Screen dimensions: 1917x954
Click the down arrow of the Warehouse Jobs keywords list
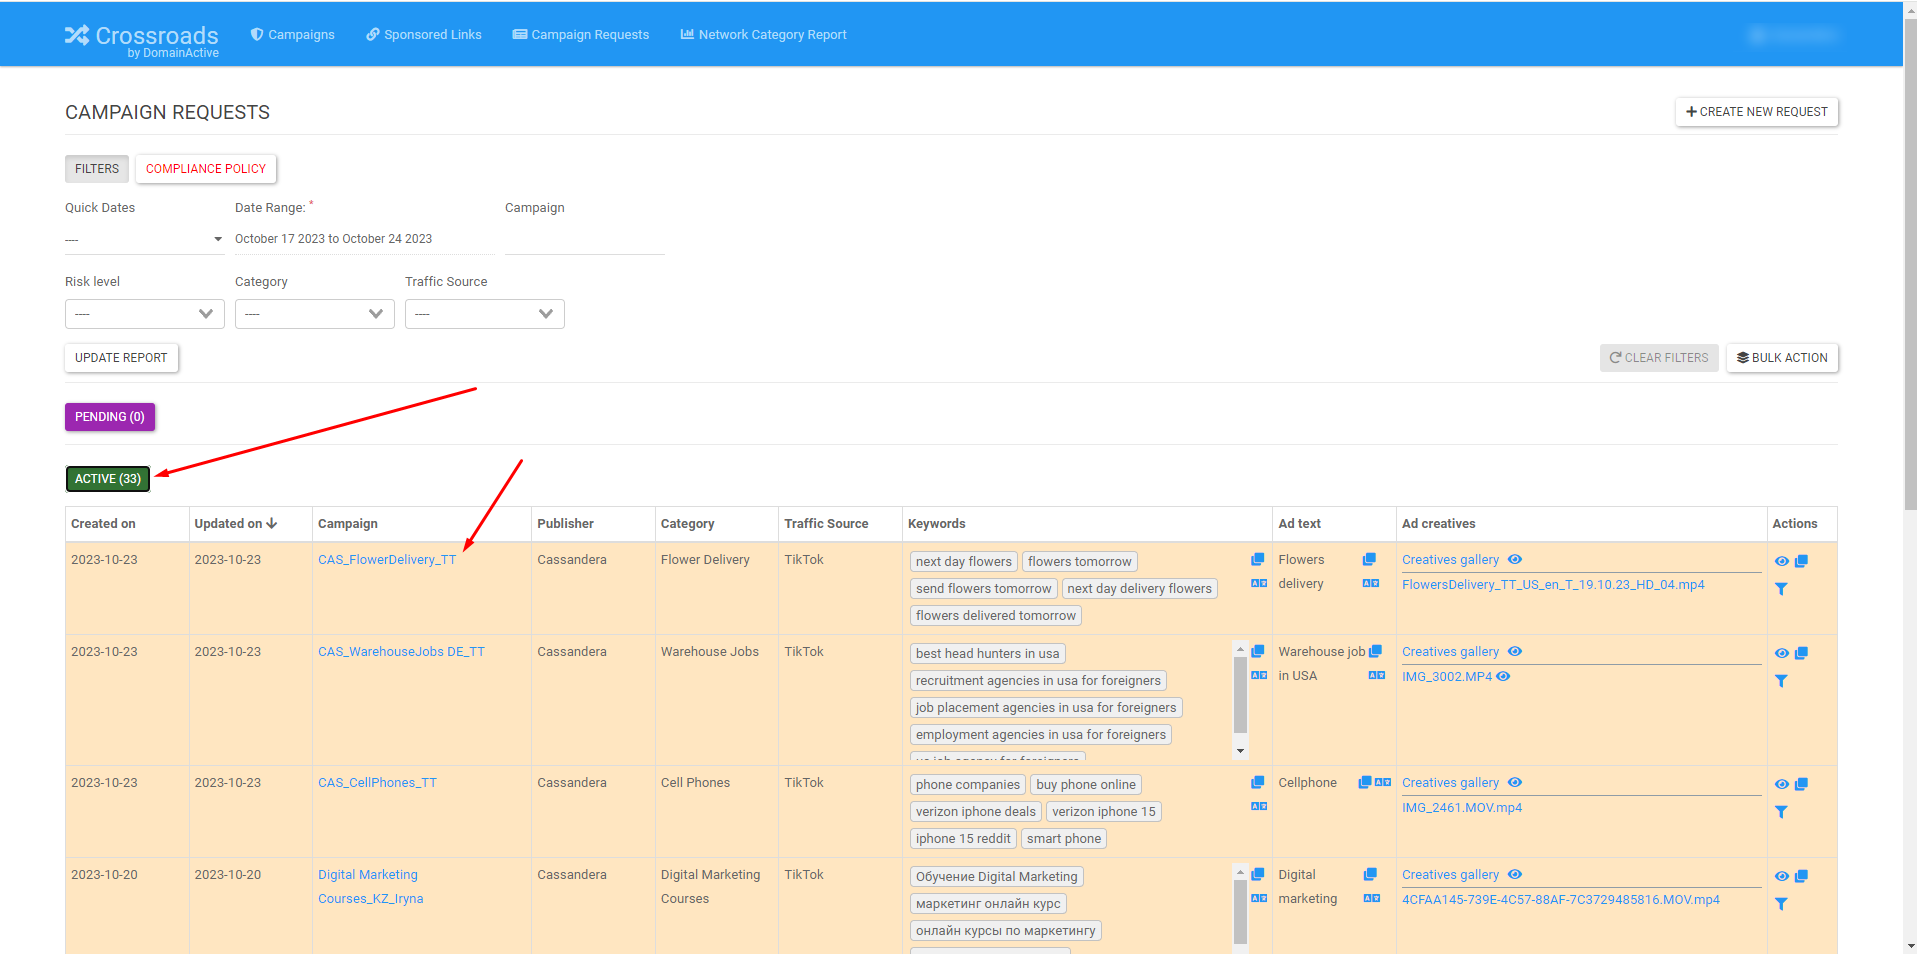[1240, 751]
